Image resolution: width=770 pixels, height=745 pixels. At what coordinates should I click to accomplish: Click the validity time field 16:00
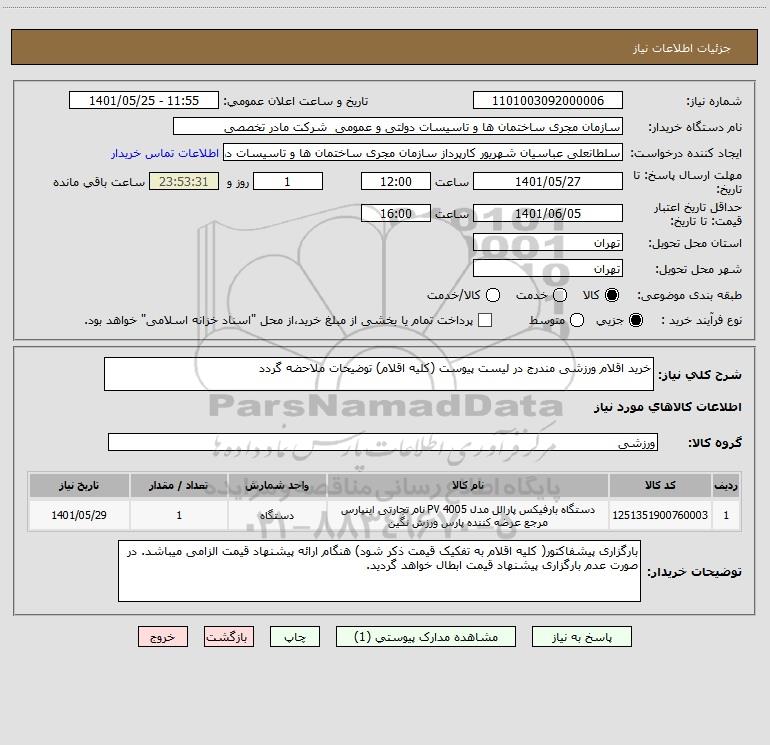tap(396, 213)
